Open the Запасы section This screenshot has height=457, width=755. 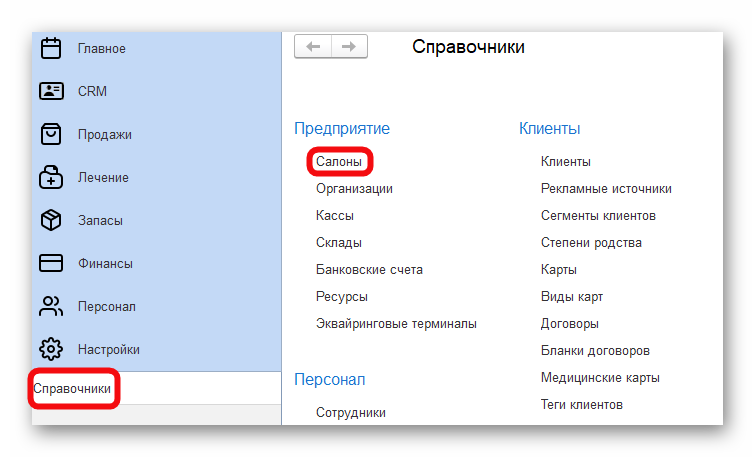point(100,221)
